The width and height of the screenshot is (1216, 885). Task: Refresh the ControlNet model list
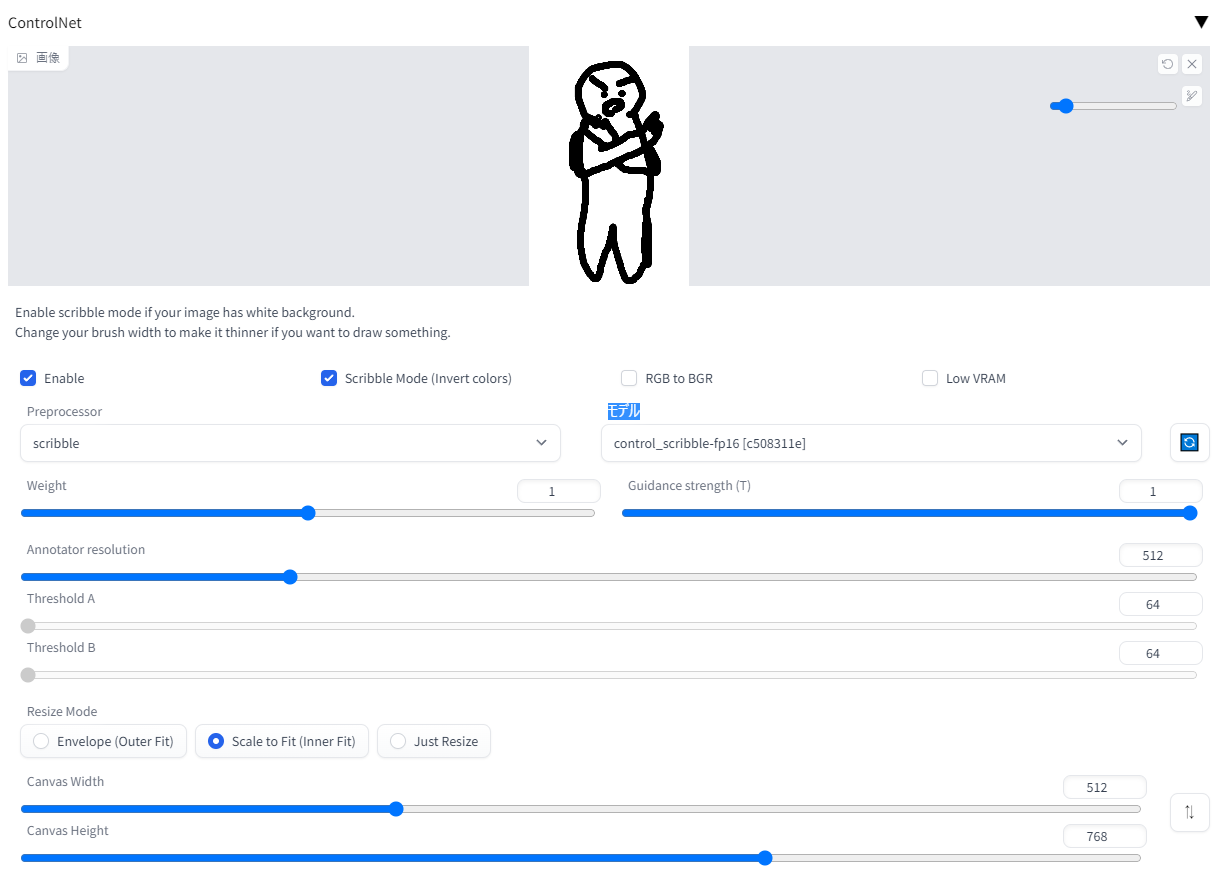click(x=1189, y=442)
